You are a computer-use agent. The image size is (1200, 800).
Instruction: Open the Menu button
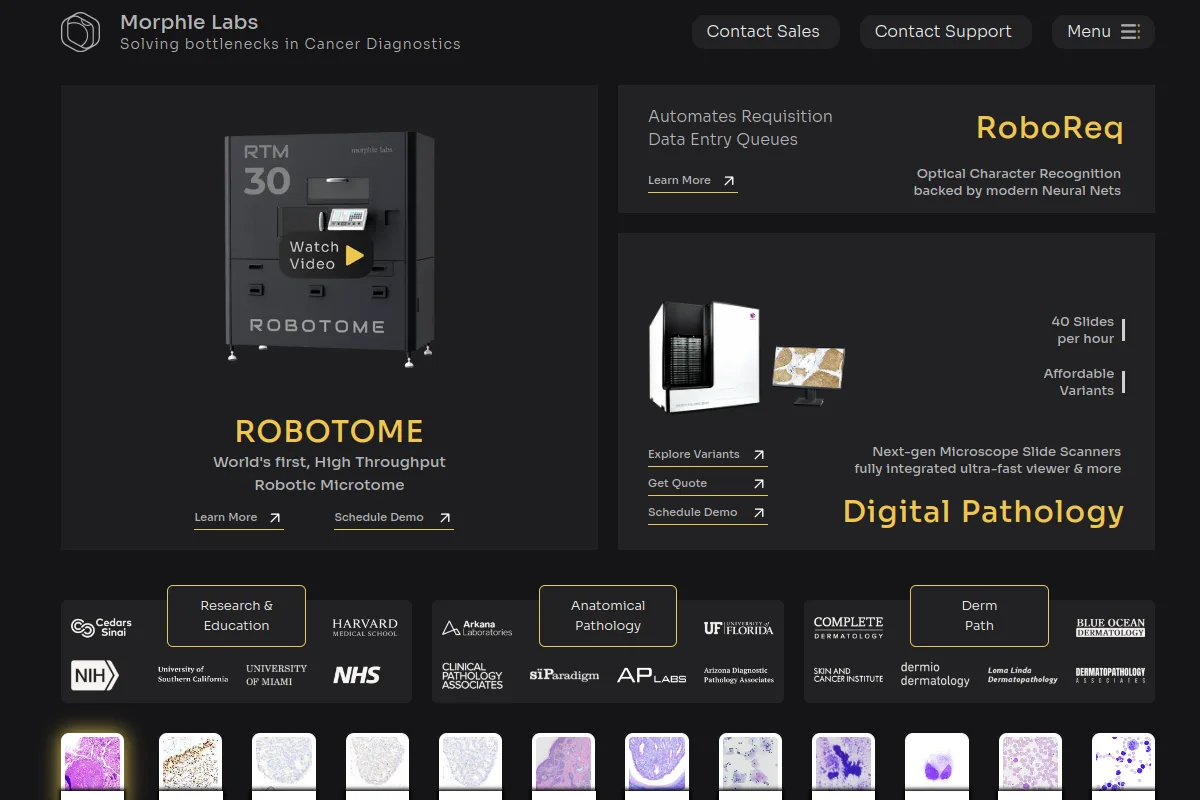[x=1103, y=32]
